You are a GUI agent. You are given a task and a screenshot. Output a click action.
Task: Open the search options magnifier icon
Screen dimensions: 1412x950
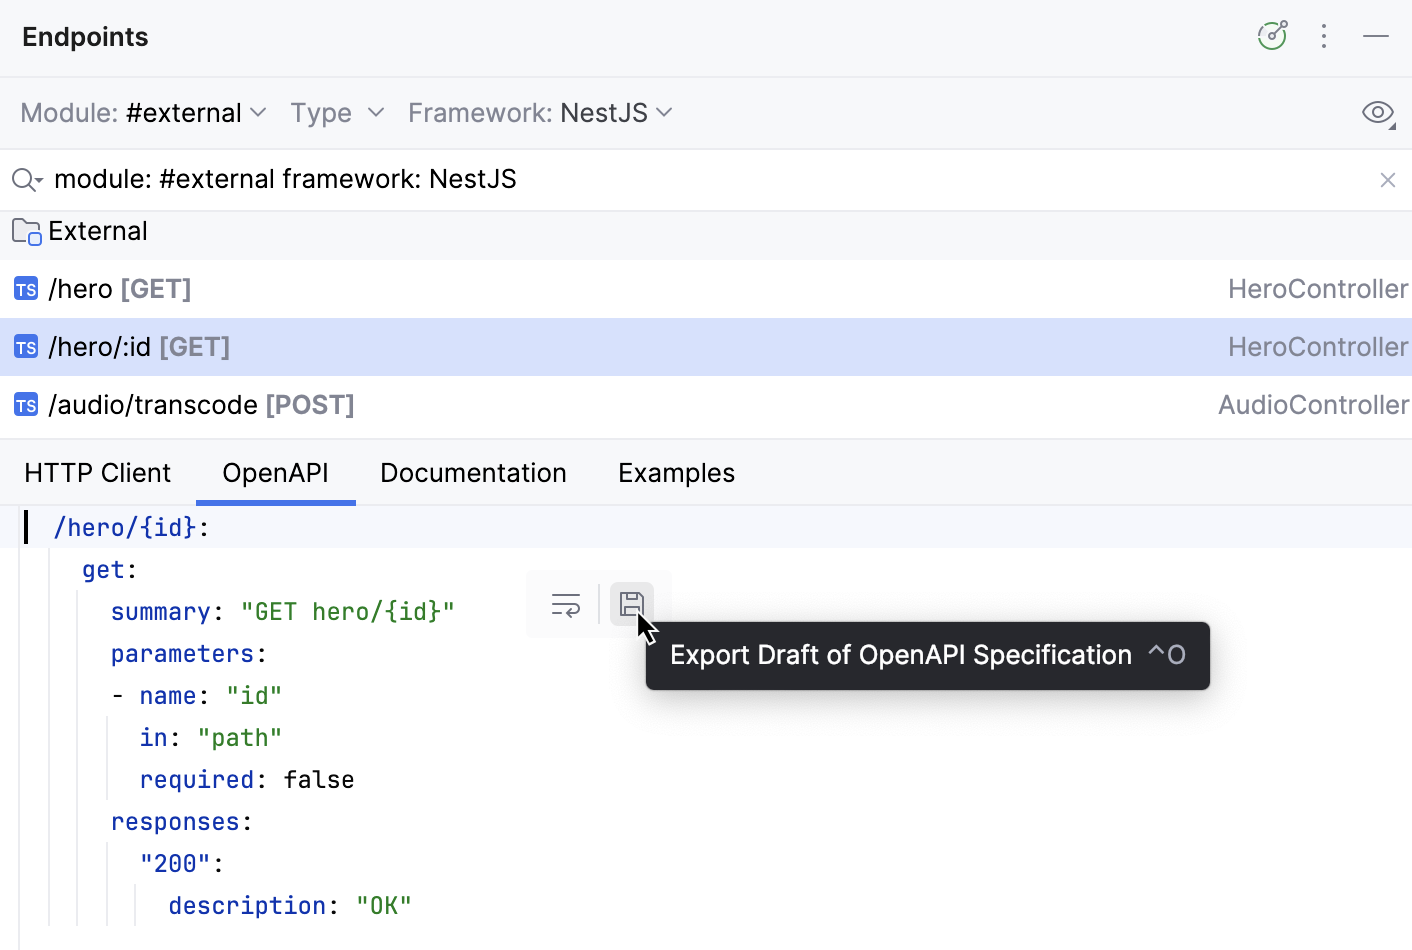click(26, 179)
